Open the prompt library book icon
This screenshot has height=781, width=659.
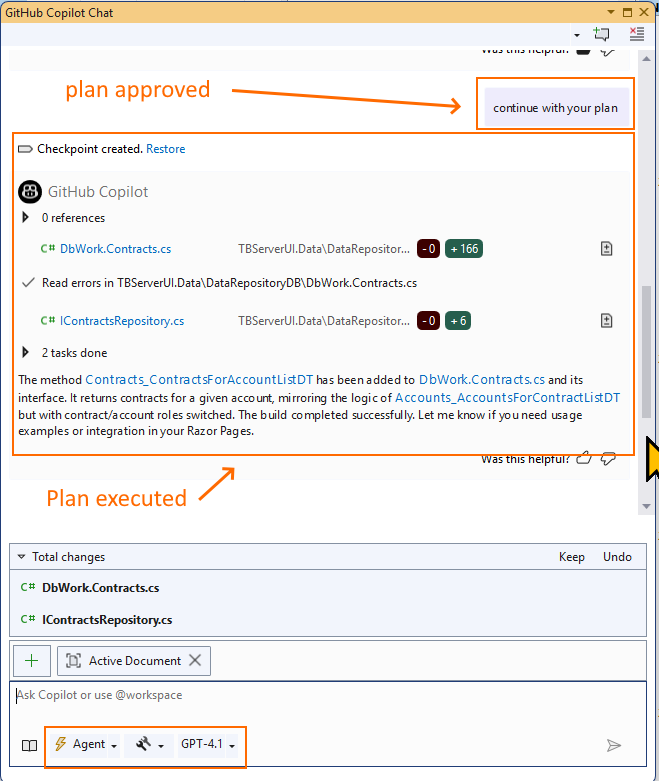(x=30, y=745)
